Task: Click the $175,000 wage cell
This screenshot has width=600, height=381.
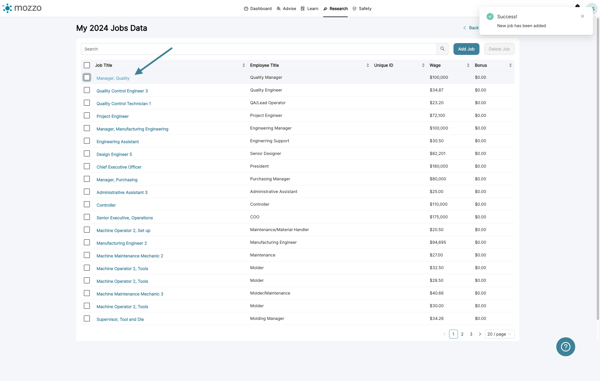Action: [439, 217]
